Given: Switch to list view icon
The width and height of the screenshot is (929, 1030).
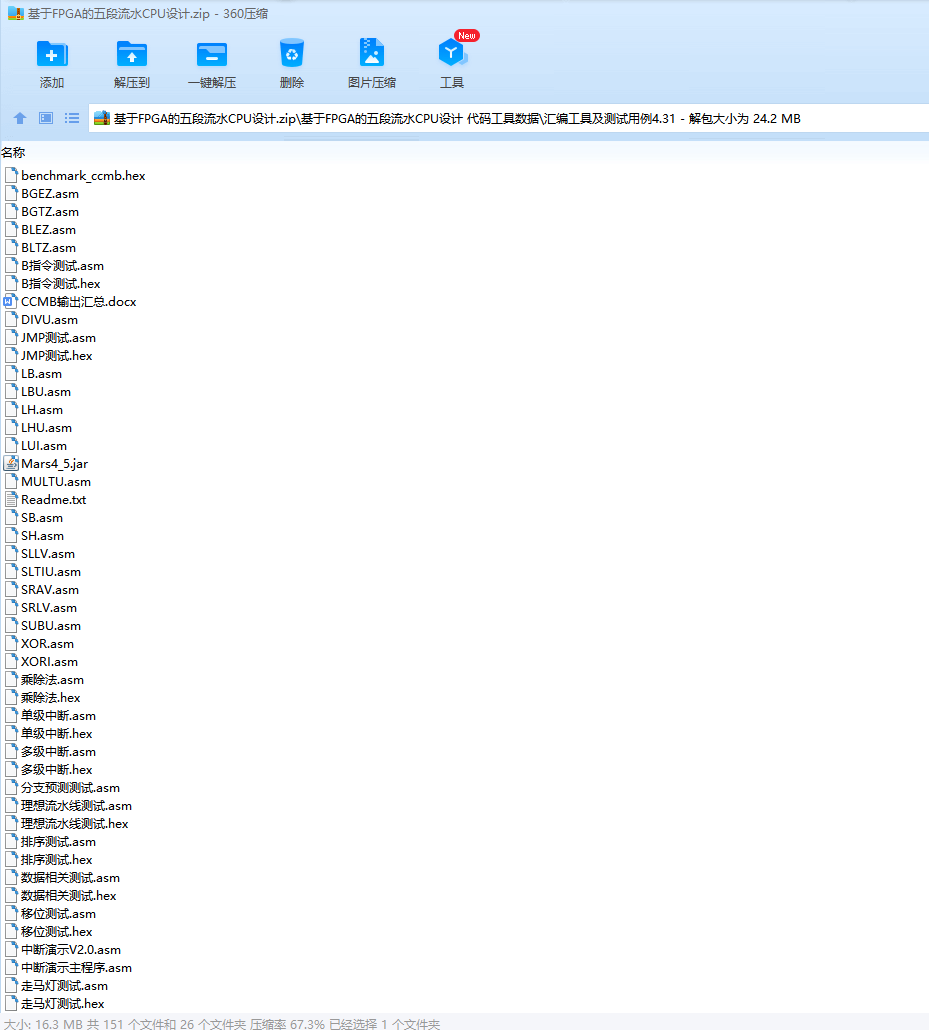Looking at the screenshot, I should (x=72, y=118).
